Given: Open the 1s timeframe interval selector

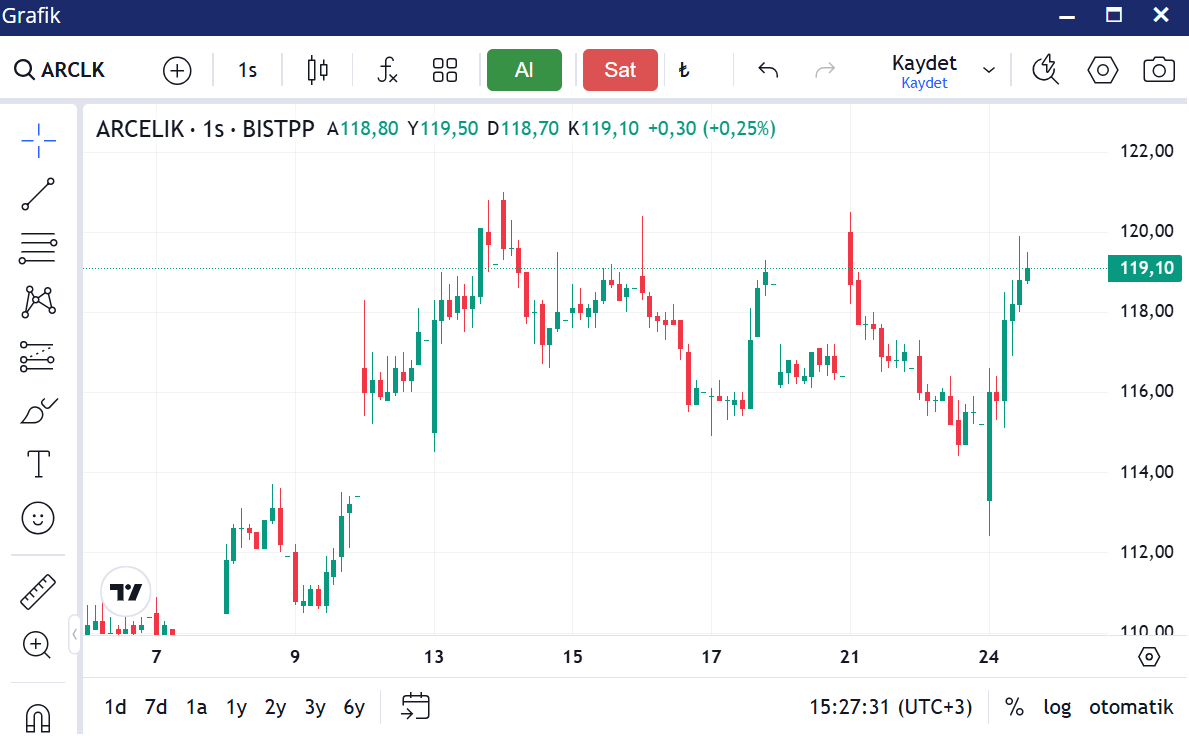Looking at the screenshot, I should tap(247, 70).
